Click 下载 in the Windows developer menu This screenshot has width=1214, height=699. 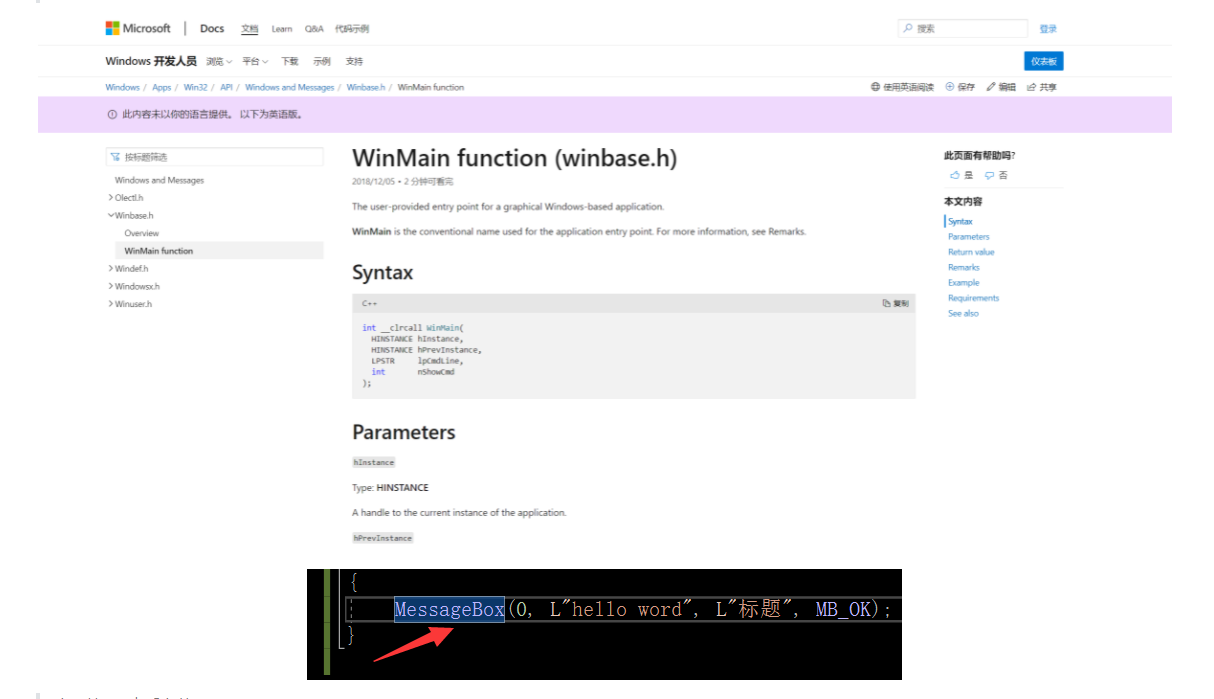(x=290, y=61)
